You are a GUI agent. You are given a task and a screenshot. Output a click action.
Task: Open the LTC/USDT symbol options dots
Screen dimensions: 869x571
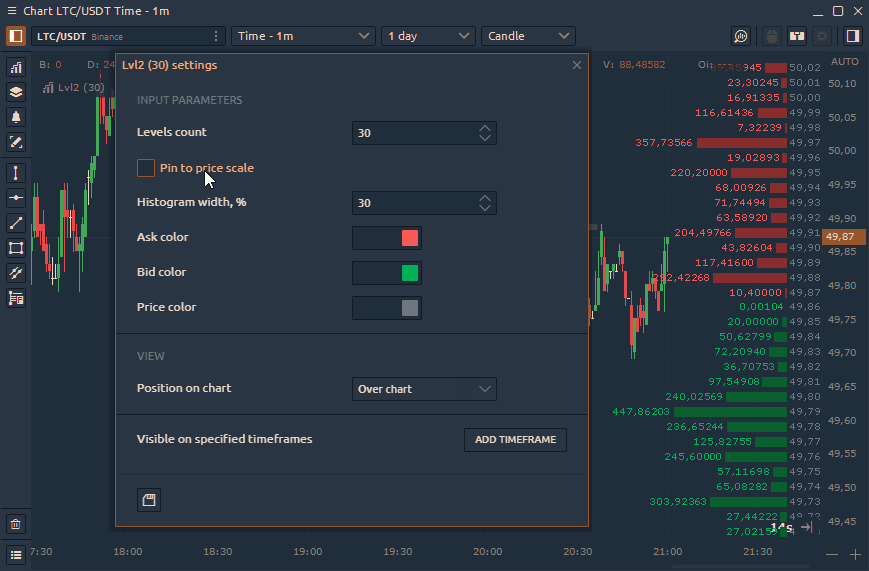point(216,36)
